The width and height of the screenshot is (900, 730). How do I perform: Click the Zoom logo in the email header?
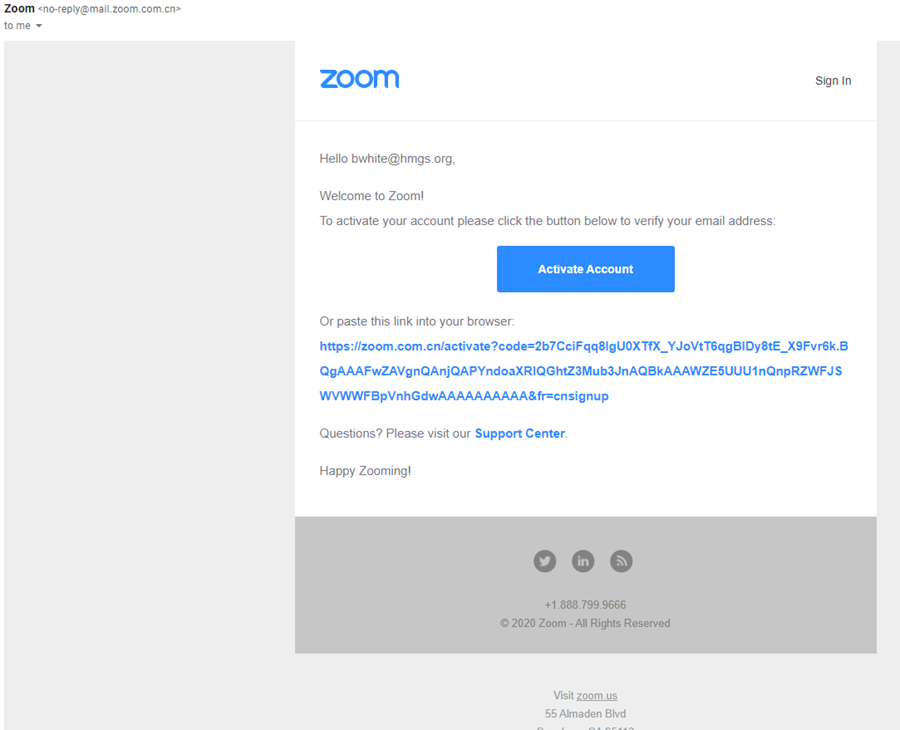[359, 79]
